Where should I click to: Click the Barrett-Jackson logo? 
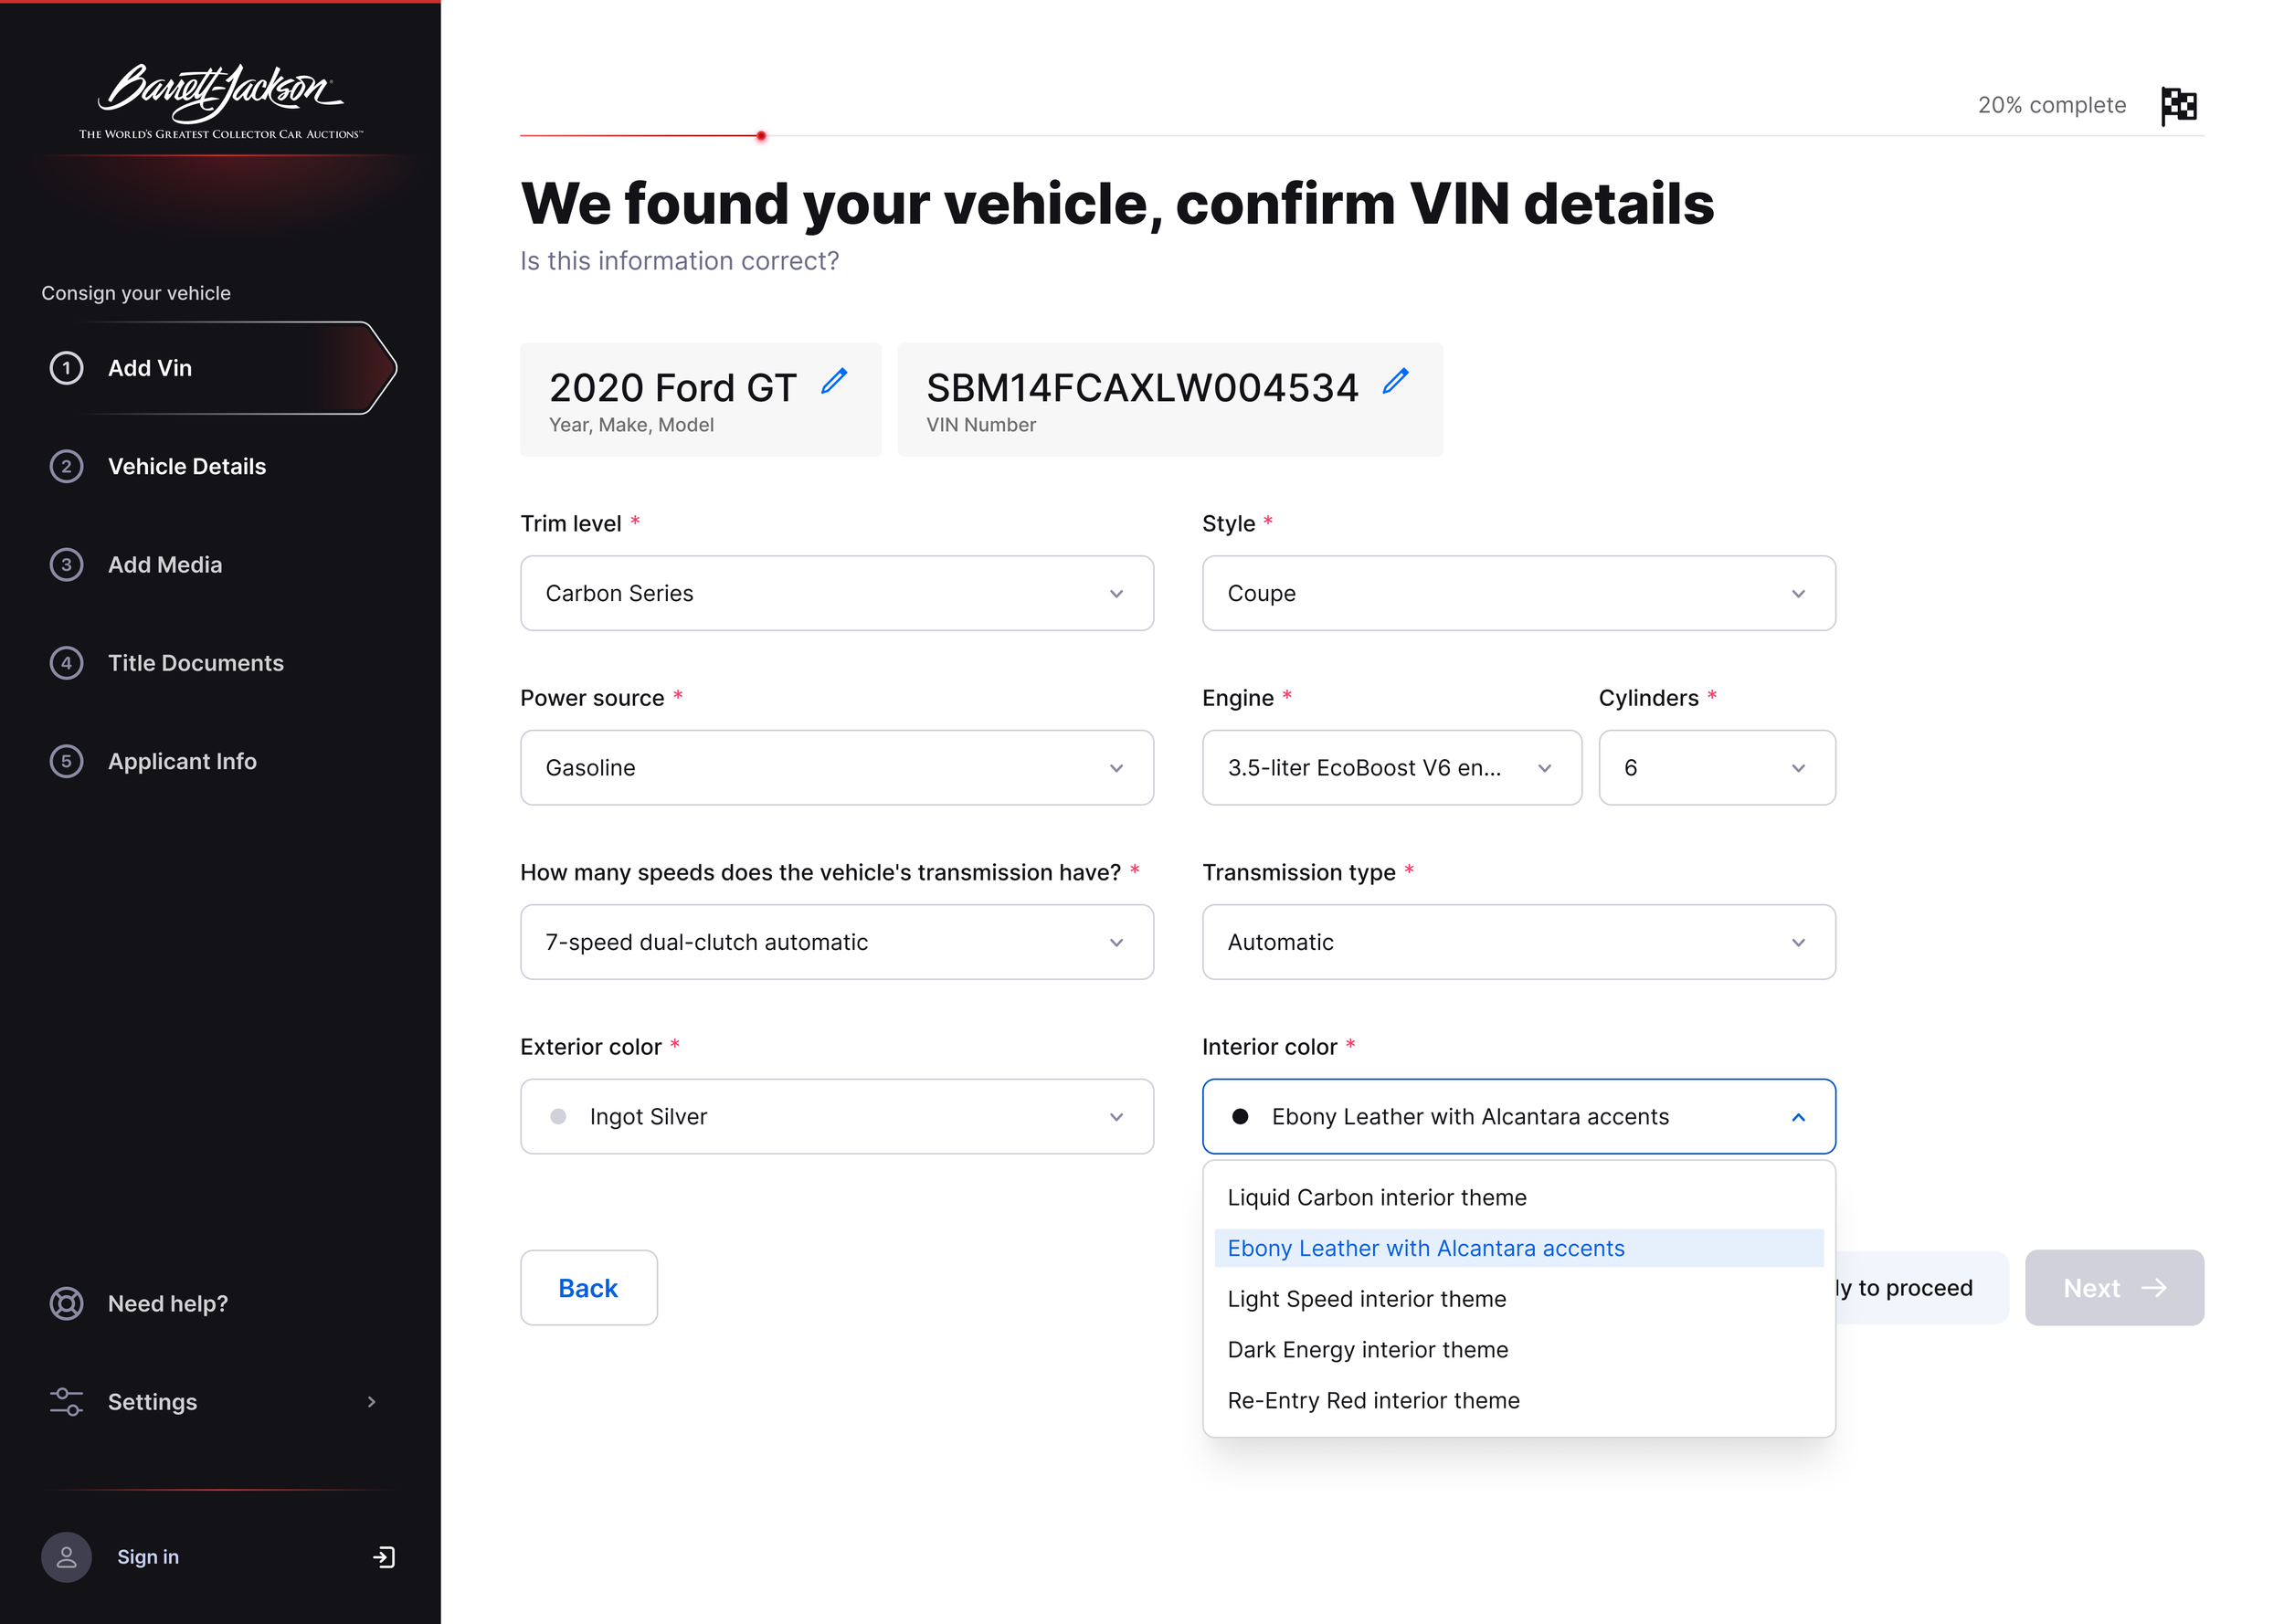(221, 100)
